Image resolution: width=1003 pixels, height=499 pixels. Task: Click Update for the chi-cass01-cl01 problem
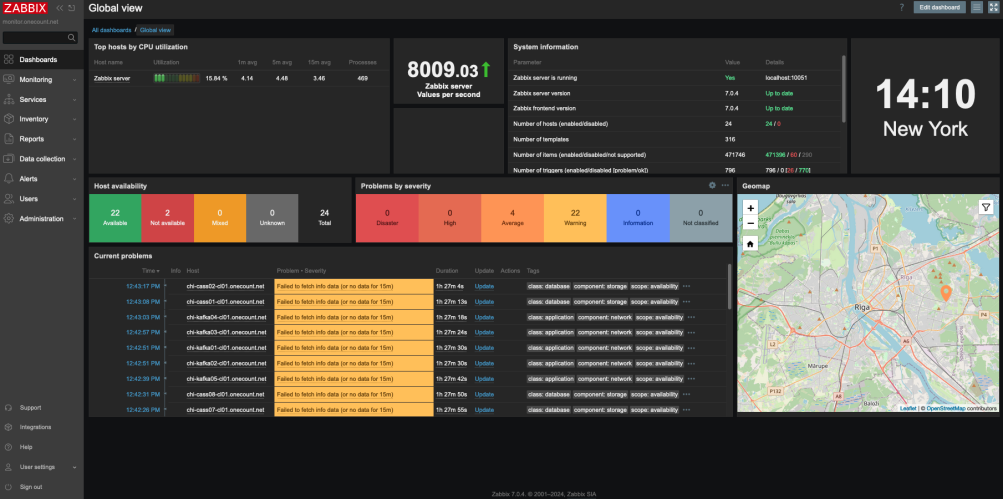[484, 302]
